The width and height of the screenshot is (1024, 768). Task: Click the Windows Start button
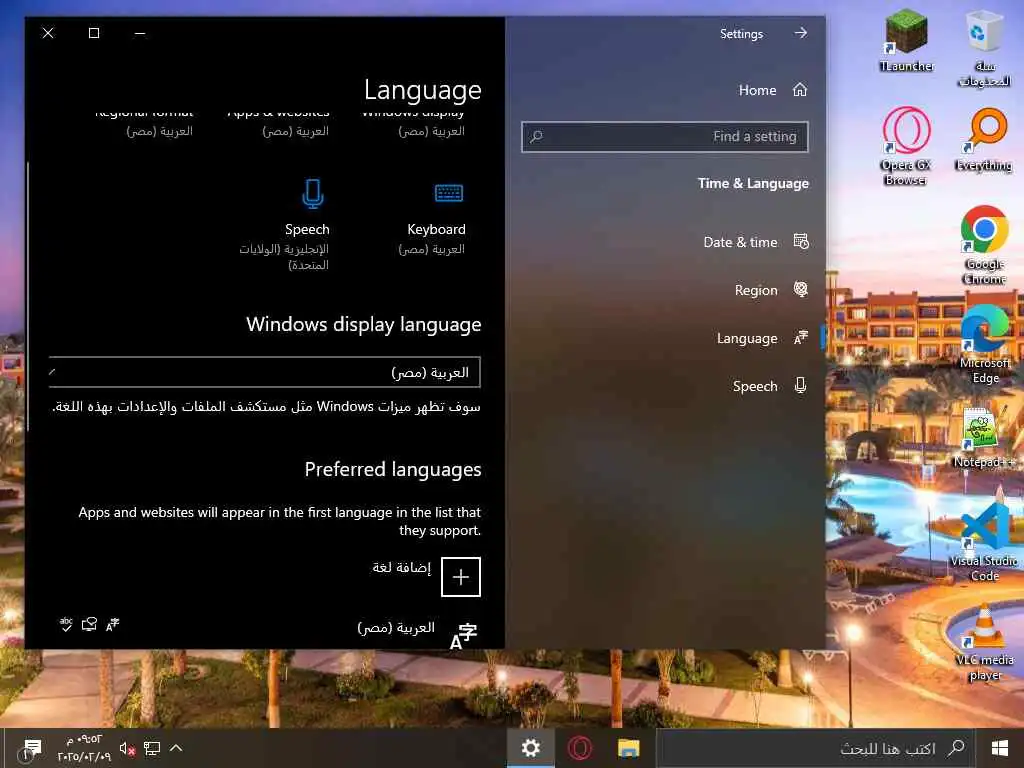(999, 748)
